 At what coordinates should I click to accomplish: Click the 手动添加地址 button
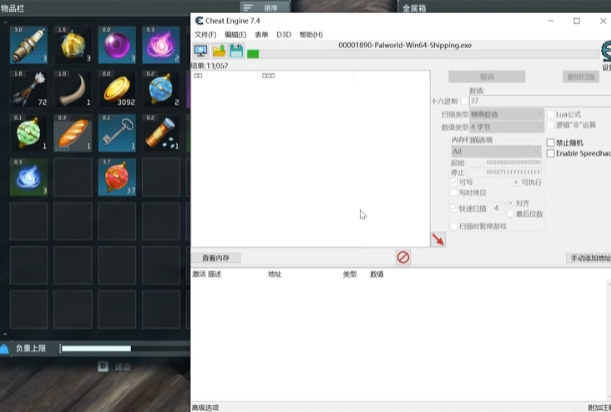(589, 258)
